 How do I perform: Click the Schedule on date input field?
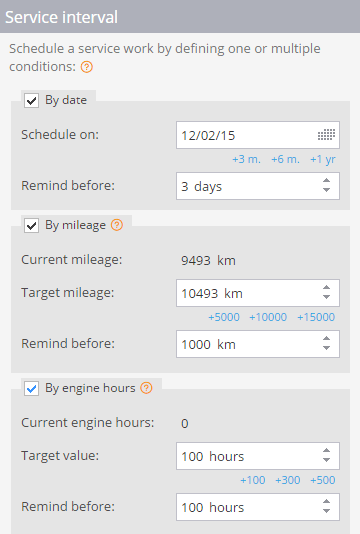tap(258, 135)
